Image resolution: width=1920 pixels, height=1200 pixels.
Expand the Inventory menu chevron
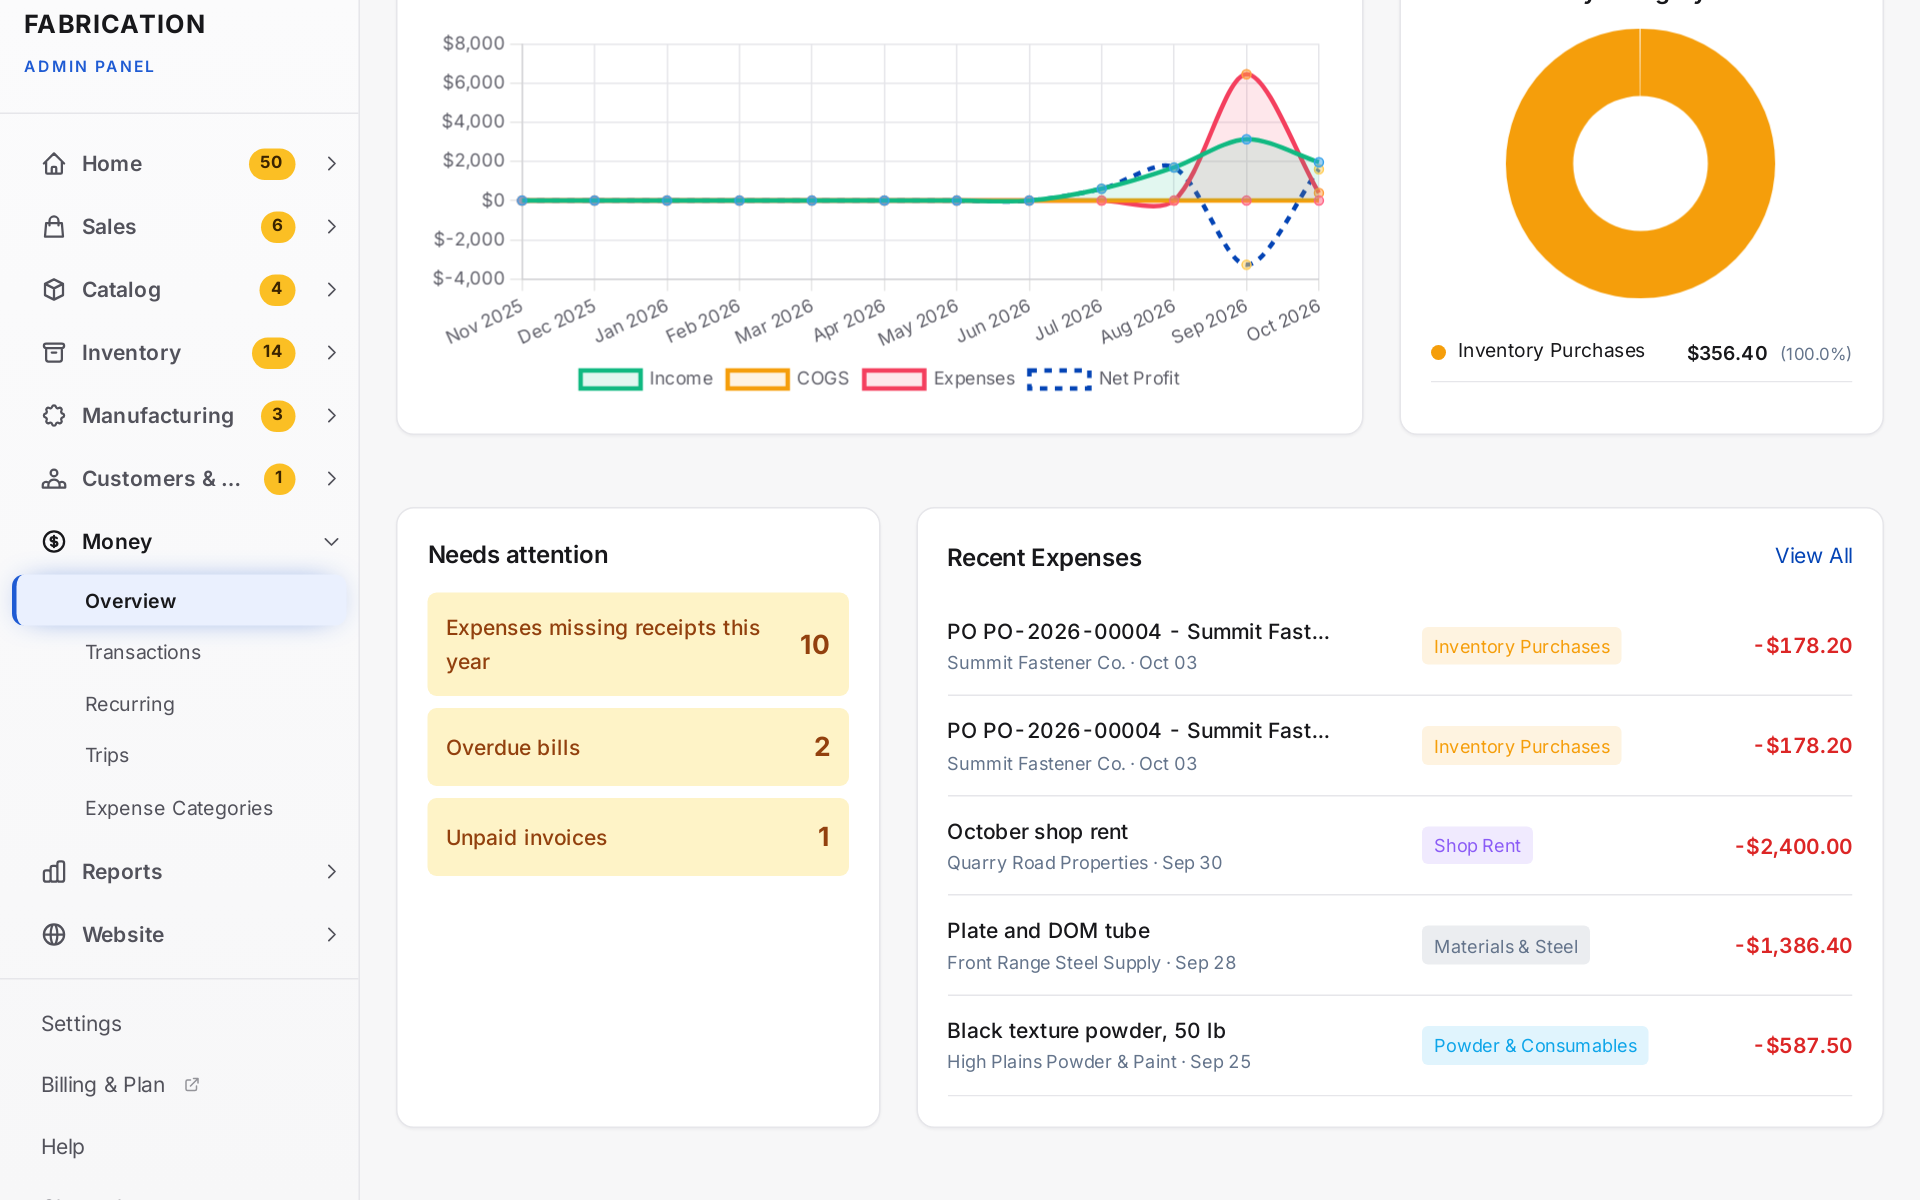(331, 352)
